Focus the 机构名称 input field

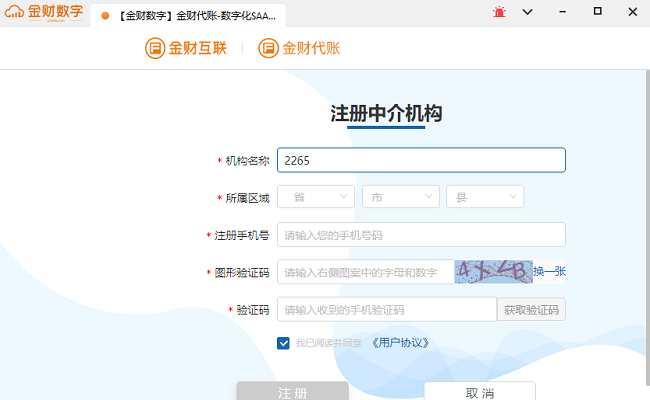[421, 160]
